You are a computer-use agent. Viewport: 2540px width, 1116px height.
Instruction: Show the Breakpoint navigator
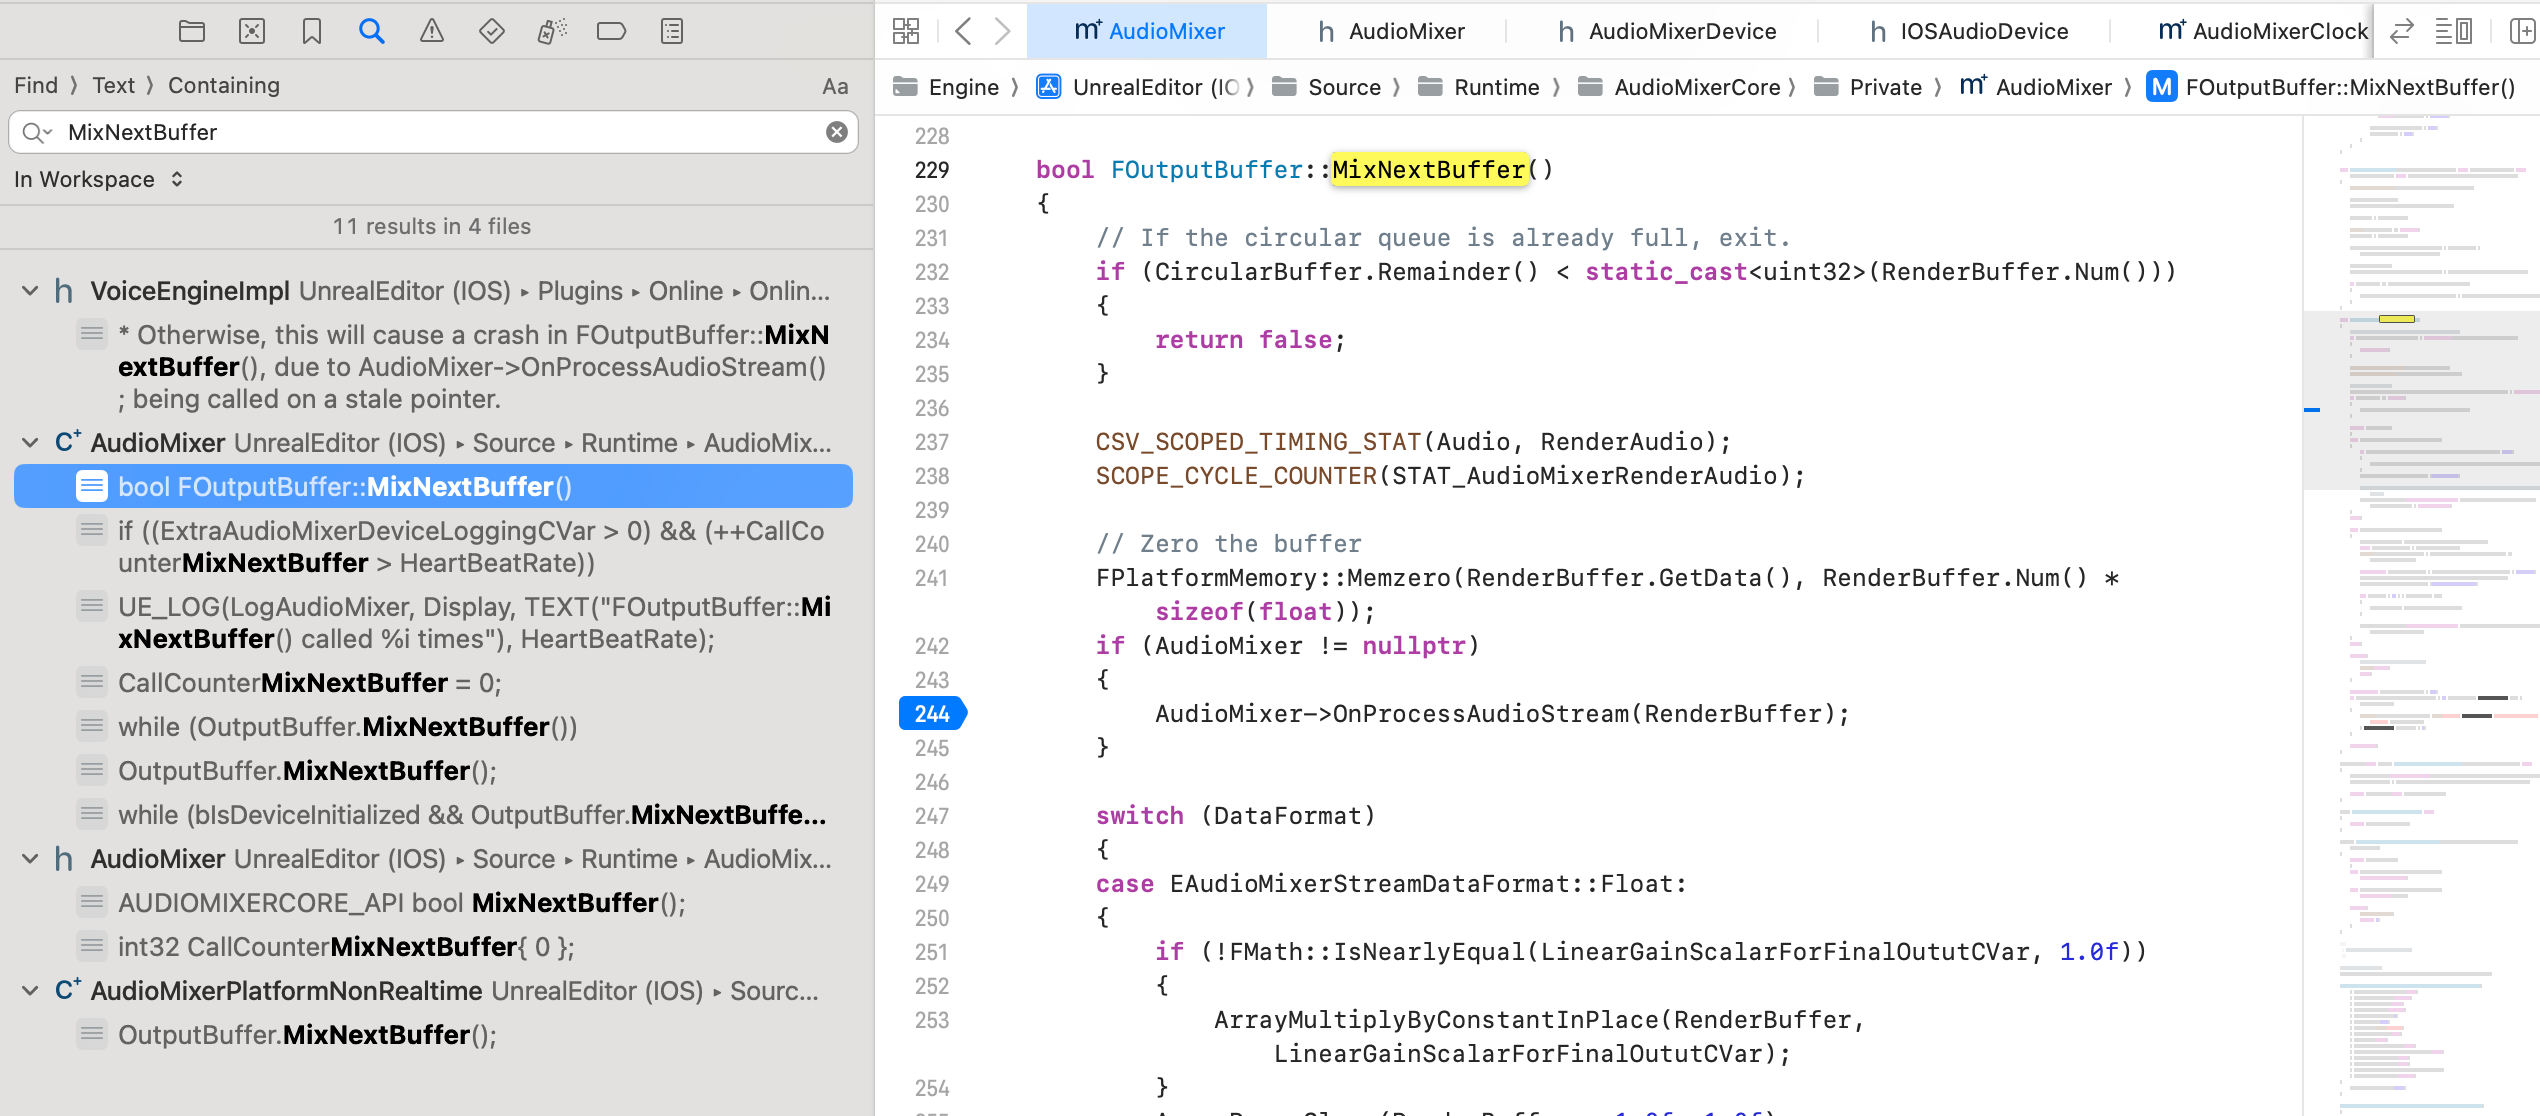coord(611,32)
